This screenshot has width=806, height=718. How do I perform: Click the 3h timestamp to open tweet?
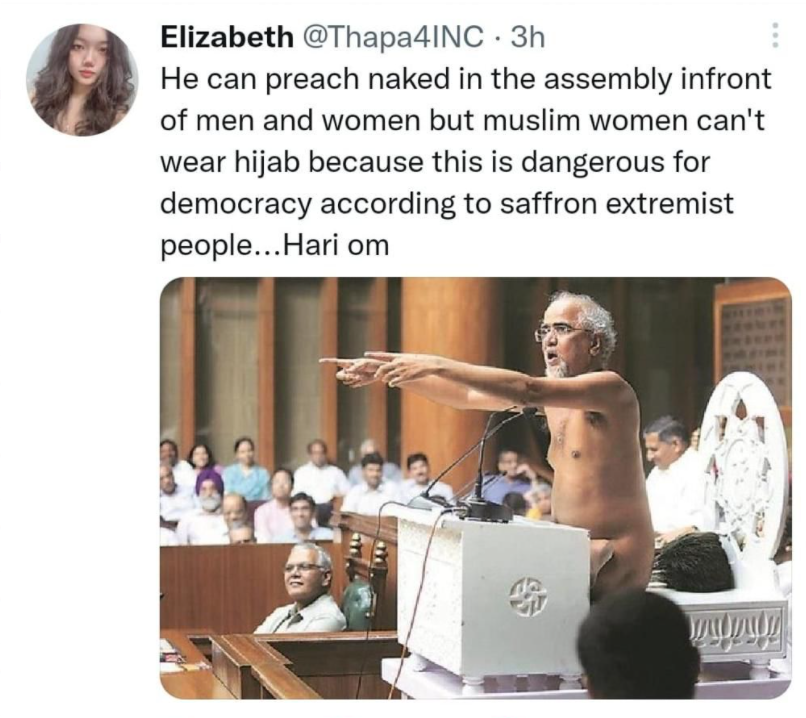click(x=528, y=37)
